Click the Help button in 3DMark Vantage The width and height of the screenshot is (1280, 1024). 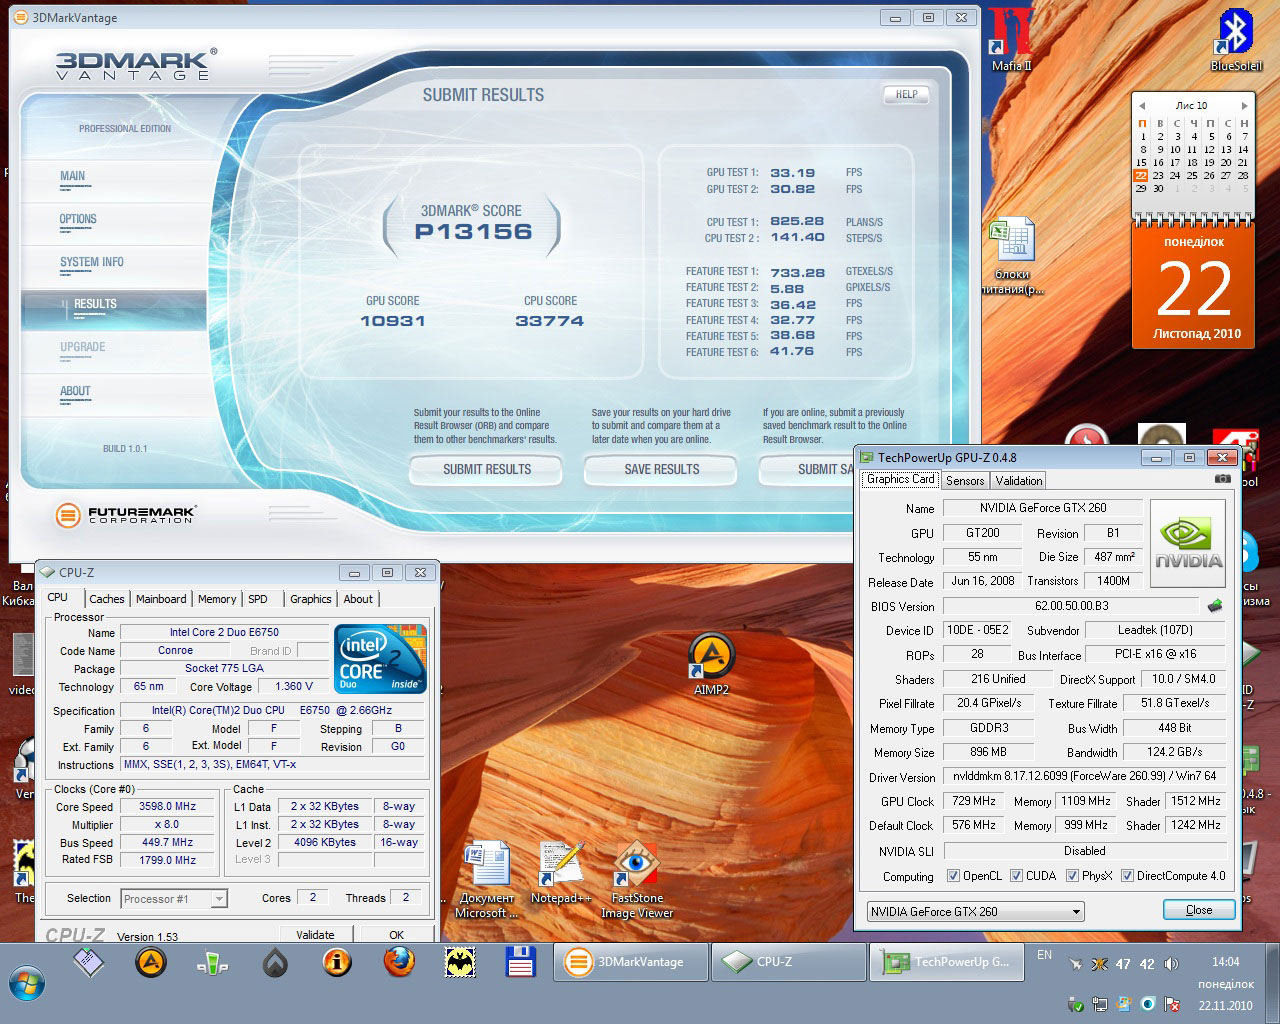coord(907,94)
